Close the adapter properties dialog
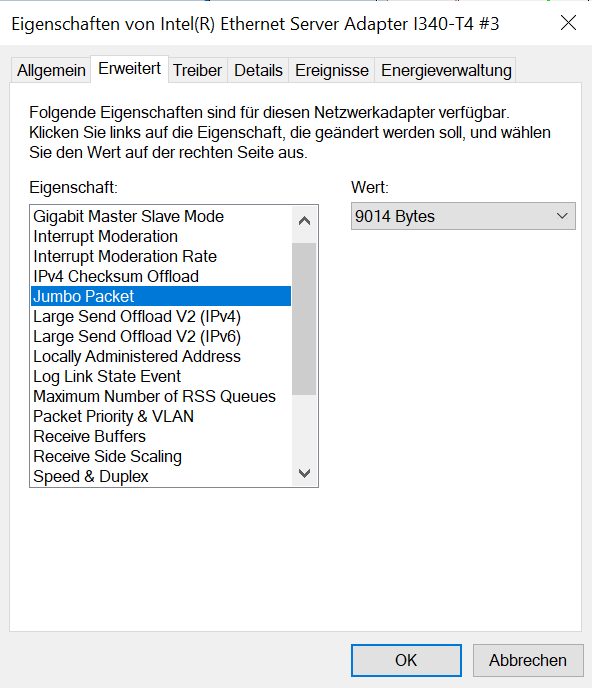592x688 pixels. coord(568,23)
